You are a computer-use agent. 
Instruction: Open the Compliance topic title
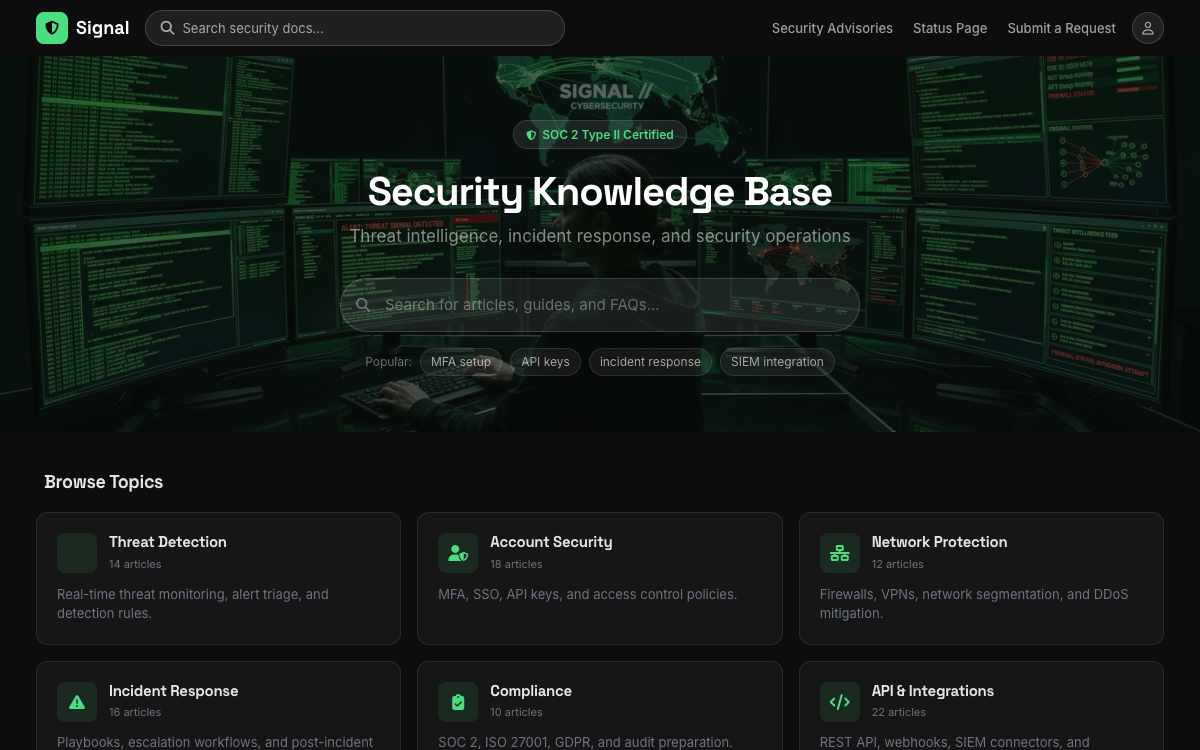[531, 691]
